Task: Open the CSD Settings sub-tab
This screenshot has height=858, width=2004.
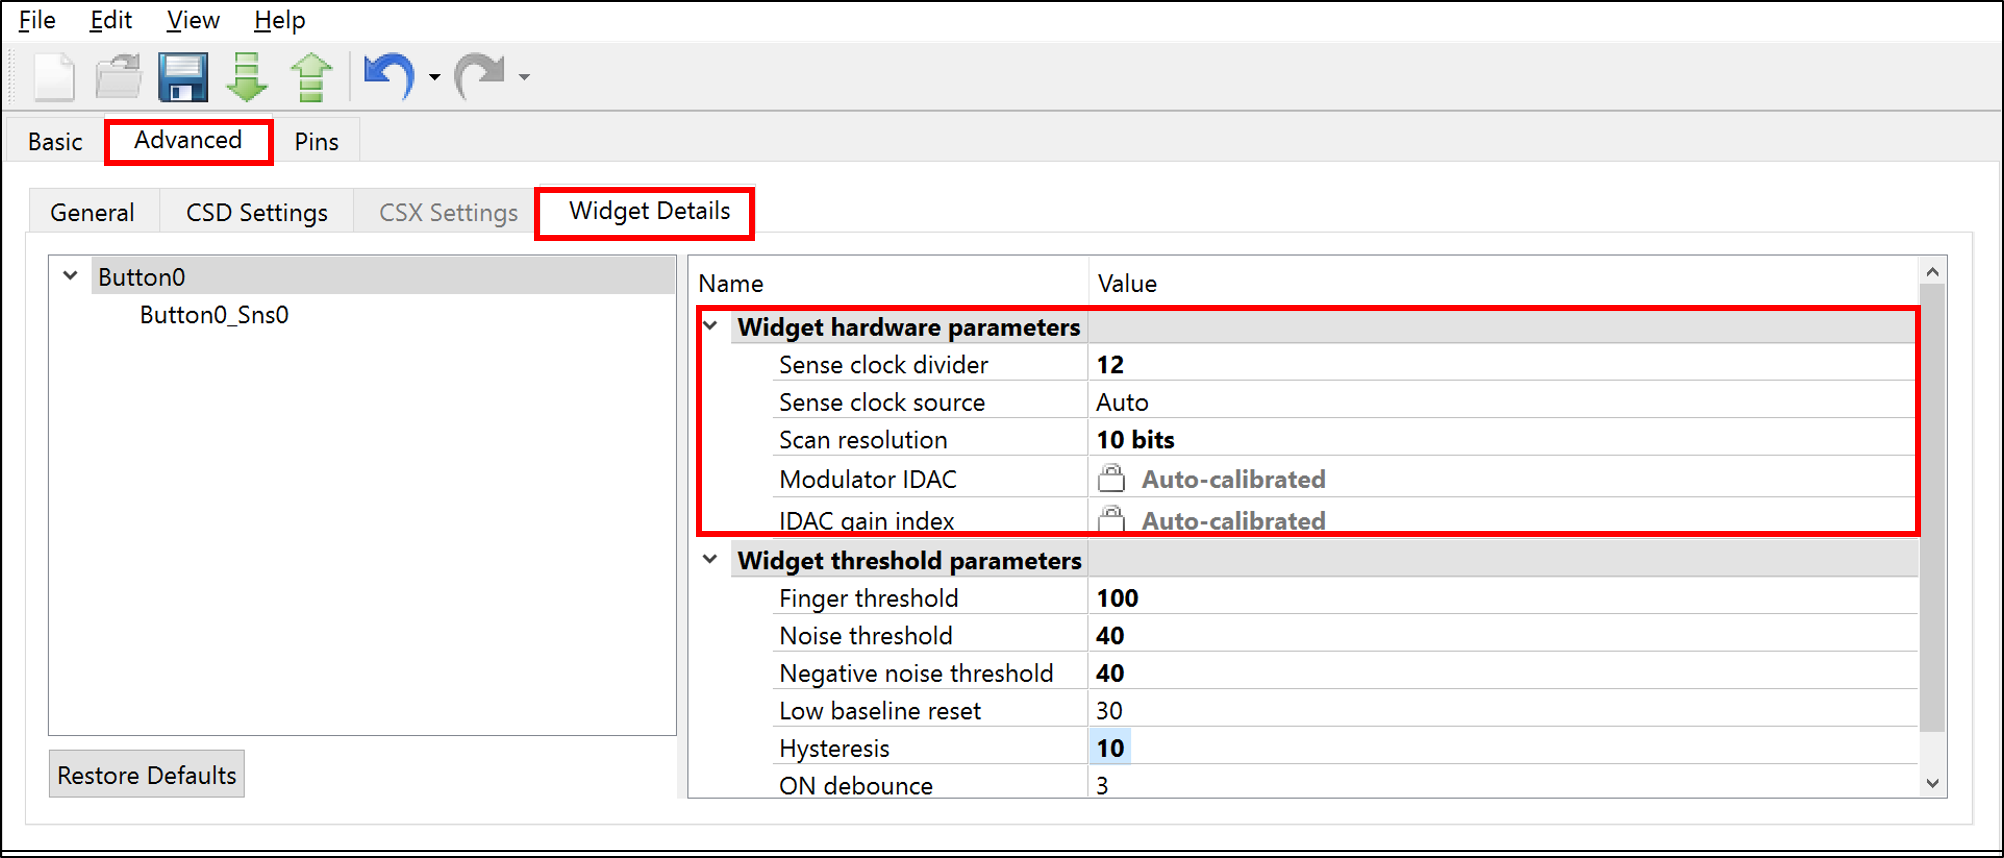Action: (x=257, y=212)
